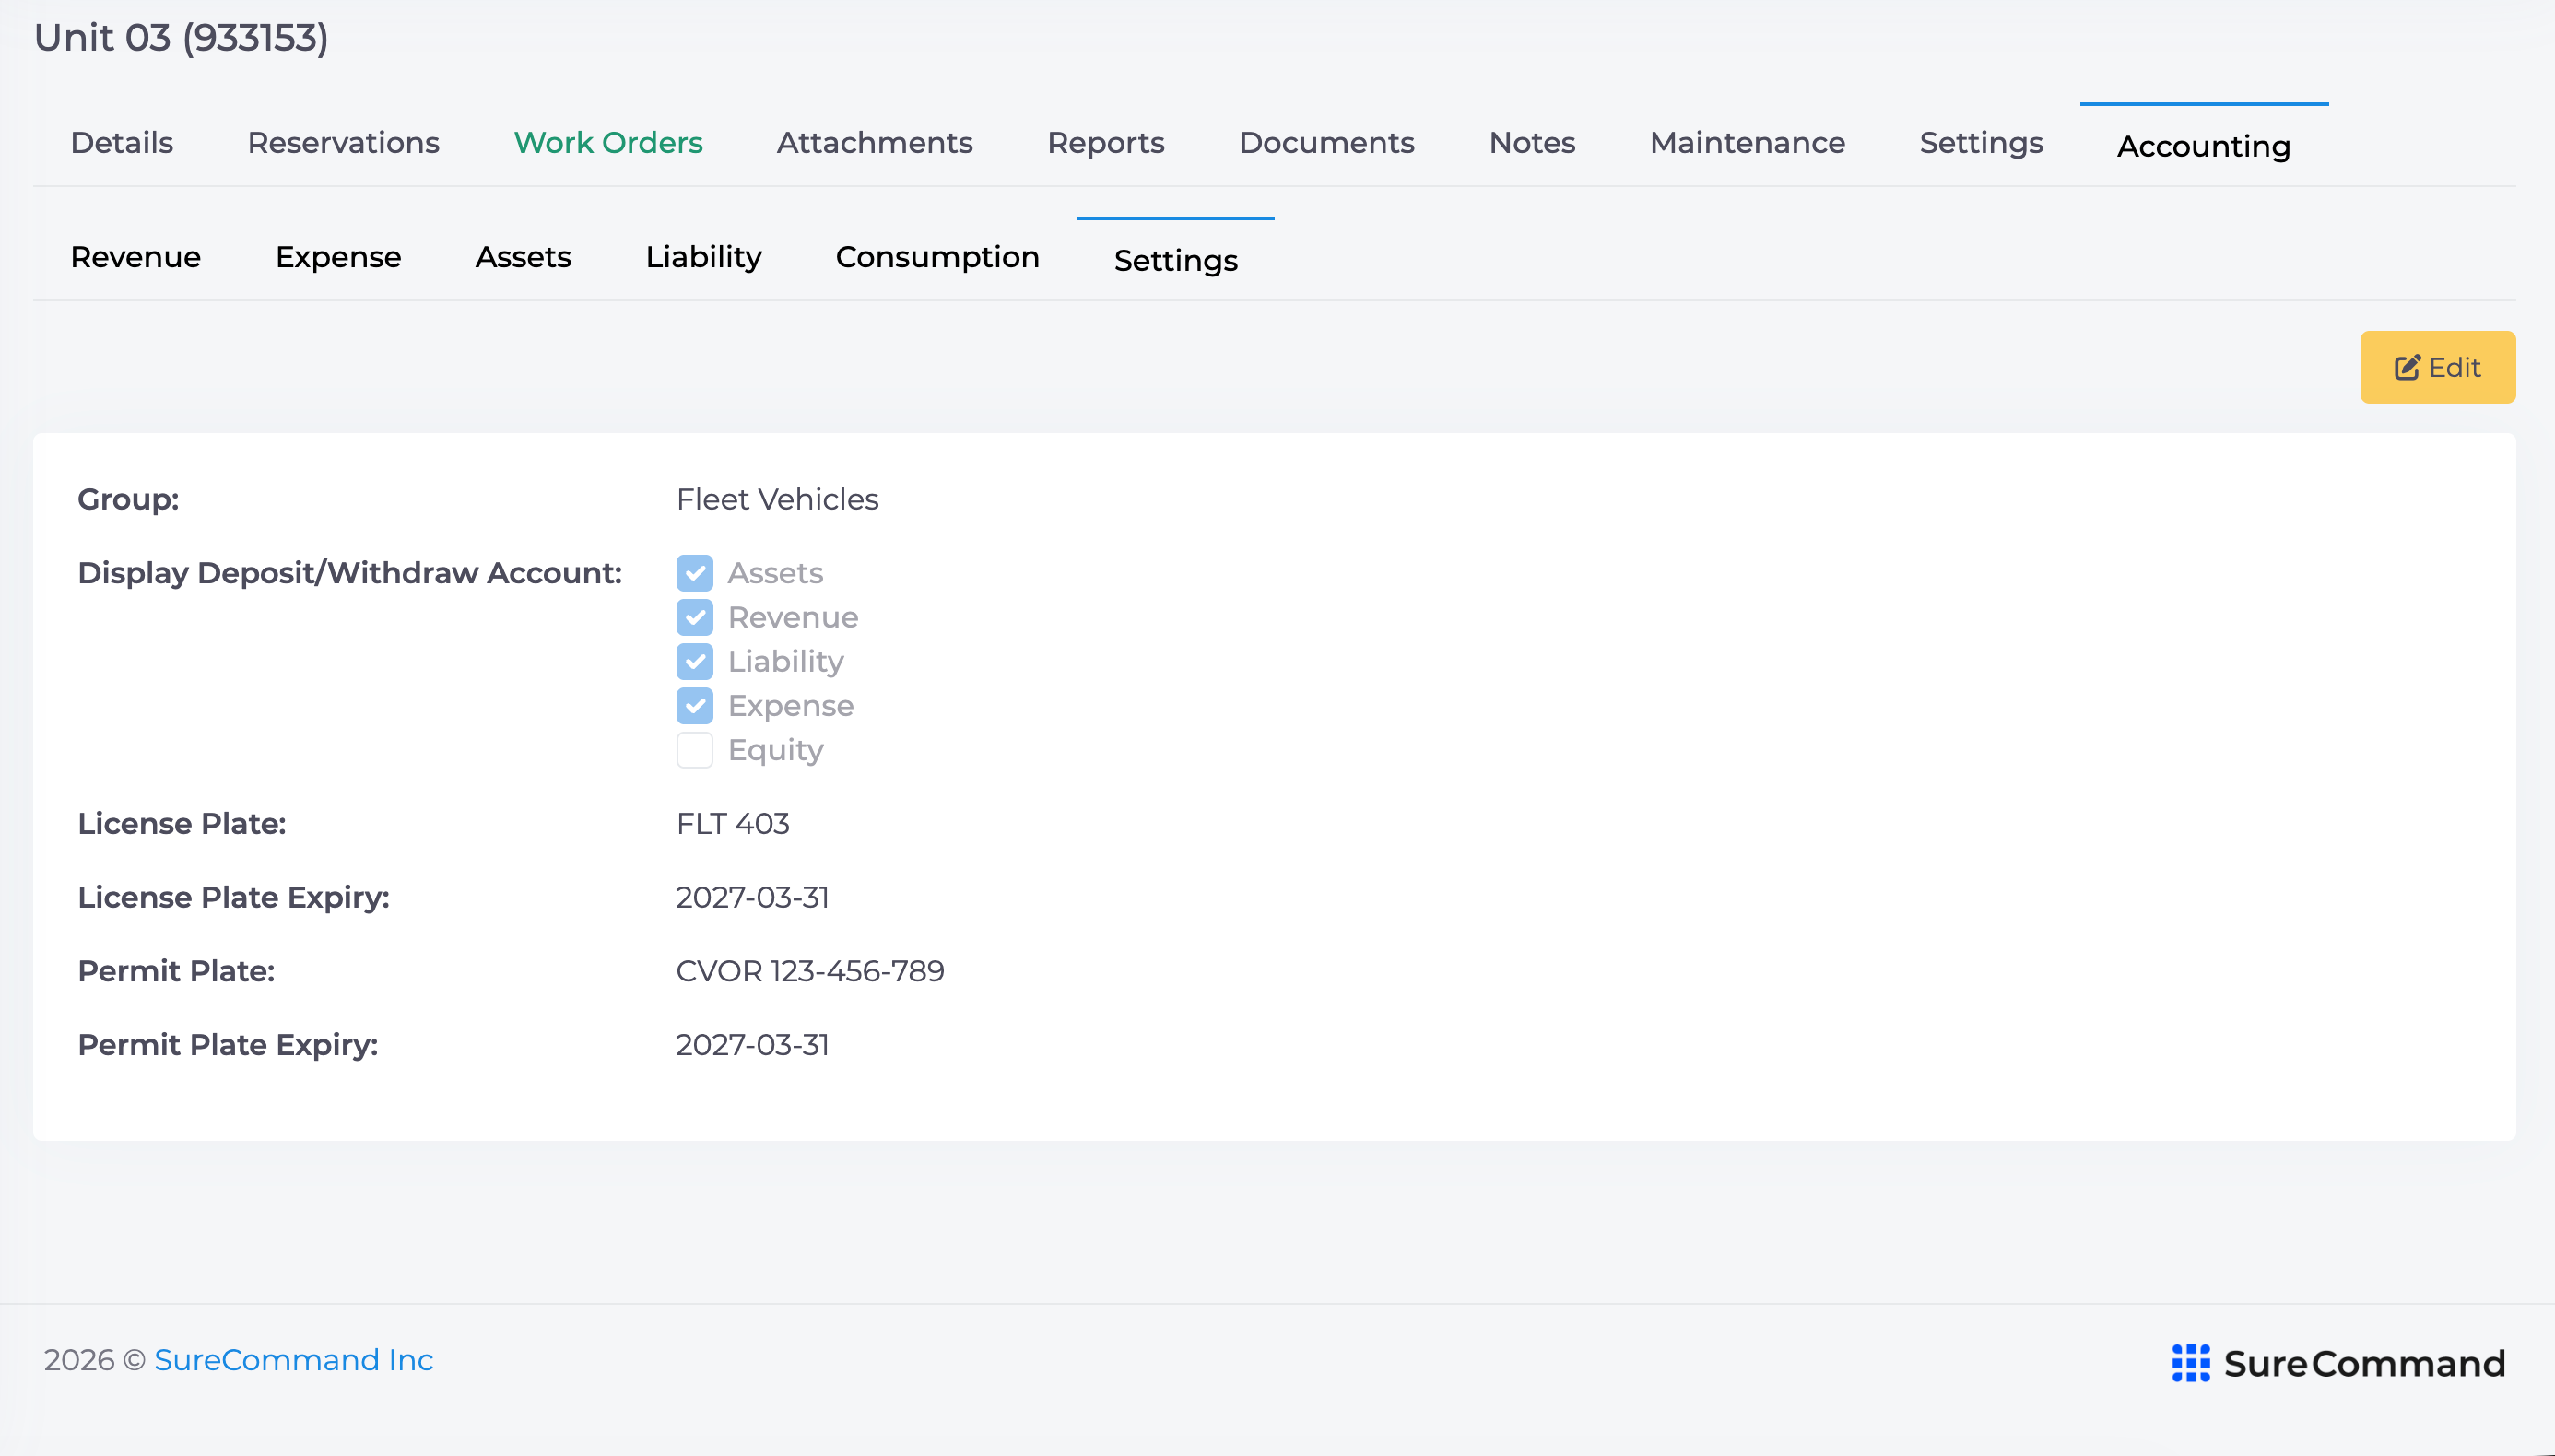The width and height of the screenshot is (2555, 1456).
Task: Open the Details tab
Action: [x=122, y=143]
